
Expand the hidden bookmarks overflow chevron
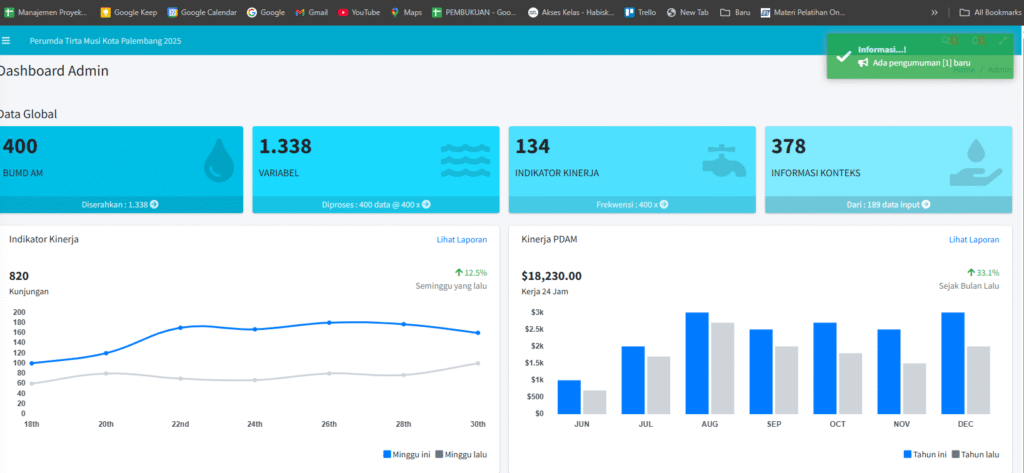[934, 13]
